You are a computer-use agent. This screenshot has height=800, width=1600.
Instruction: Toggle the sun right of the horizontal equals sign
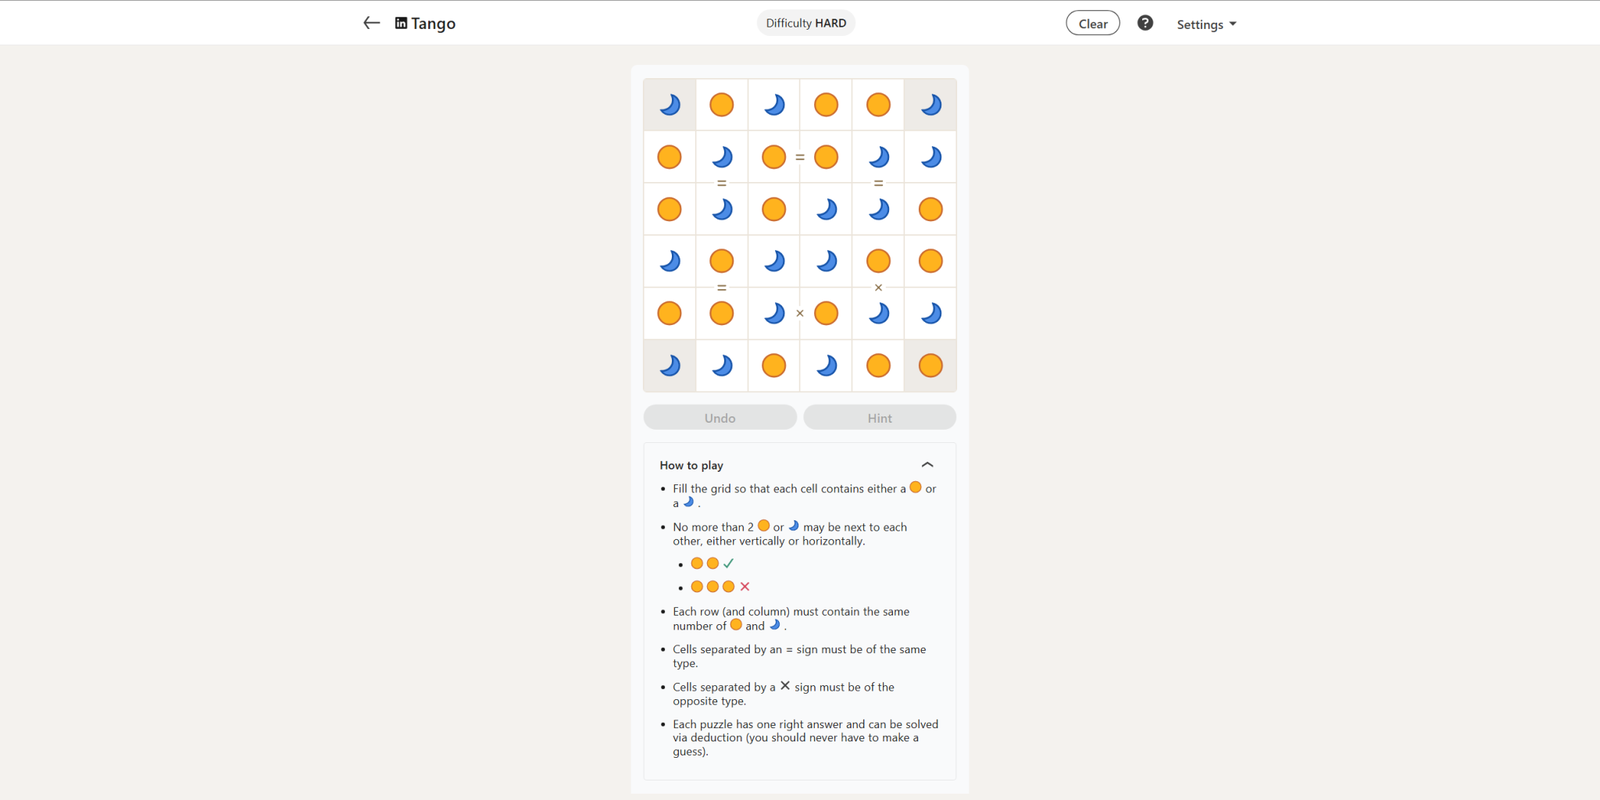(x=826, y=157)
